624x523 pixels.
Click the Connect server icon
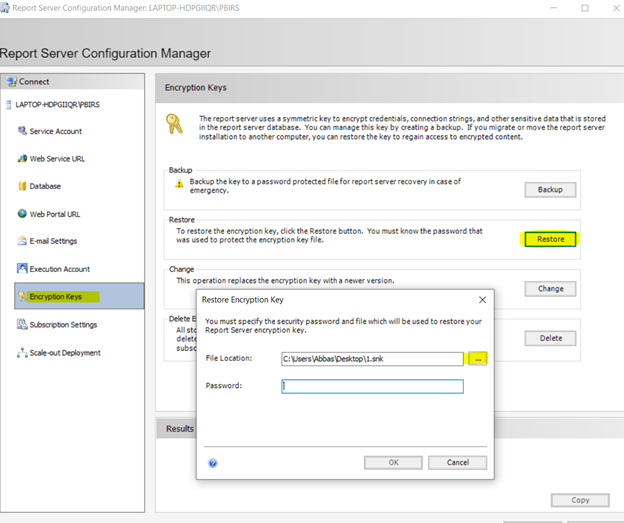[x=12, y=82]
